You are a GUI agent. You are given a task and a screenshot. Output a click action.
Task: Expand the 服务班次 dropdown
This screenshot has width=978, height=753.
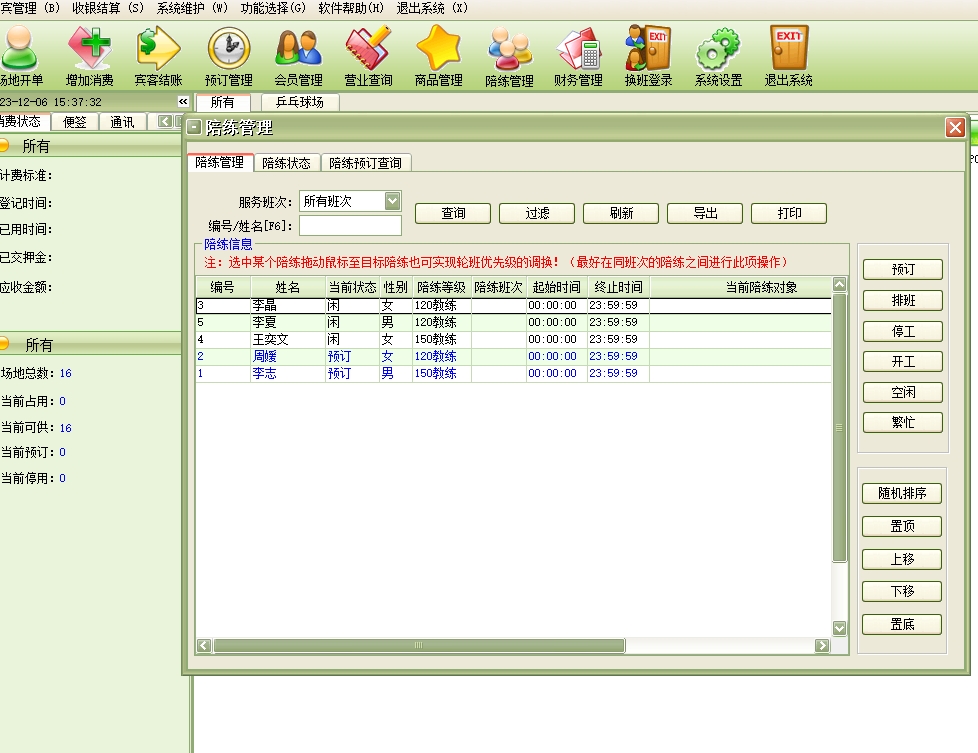(x=392, y=201)
